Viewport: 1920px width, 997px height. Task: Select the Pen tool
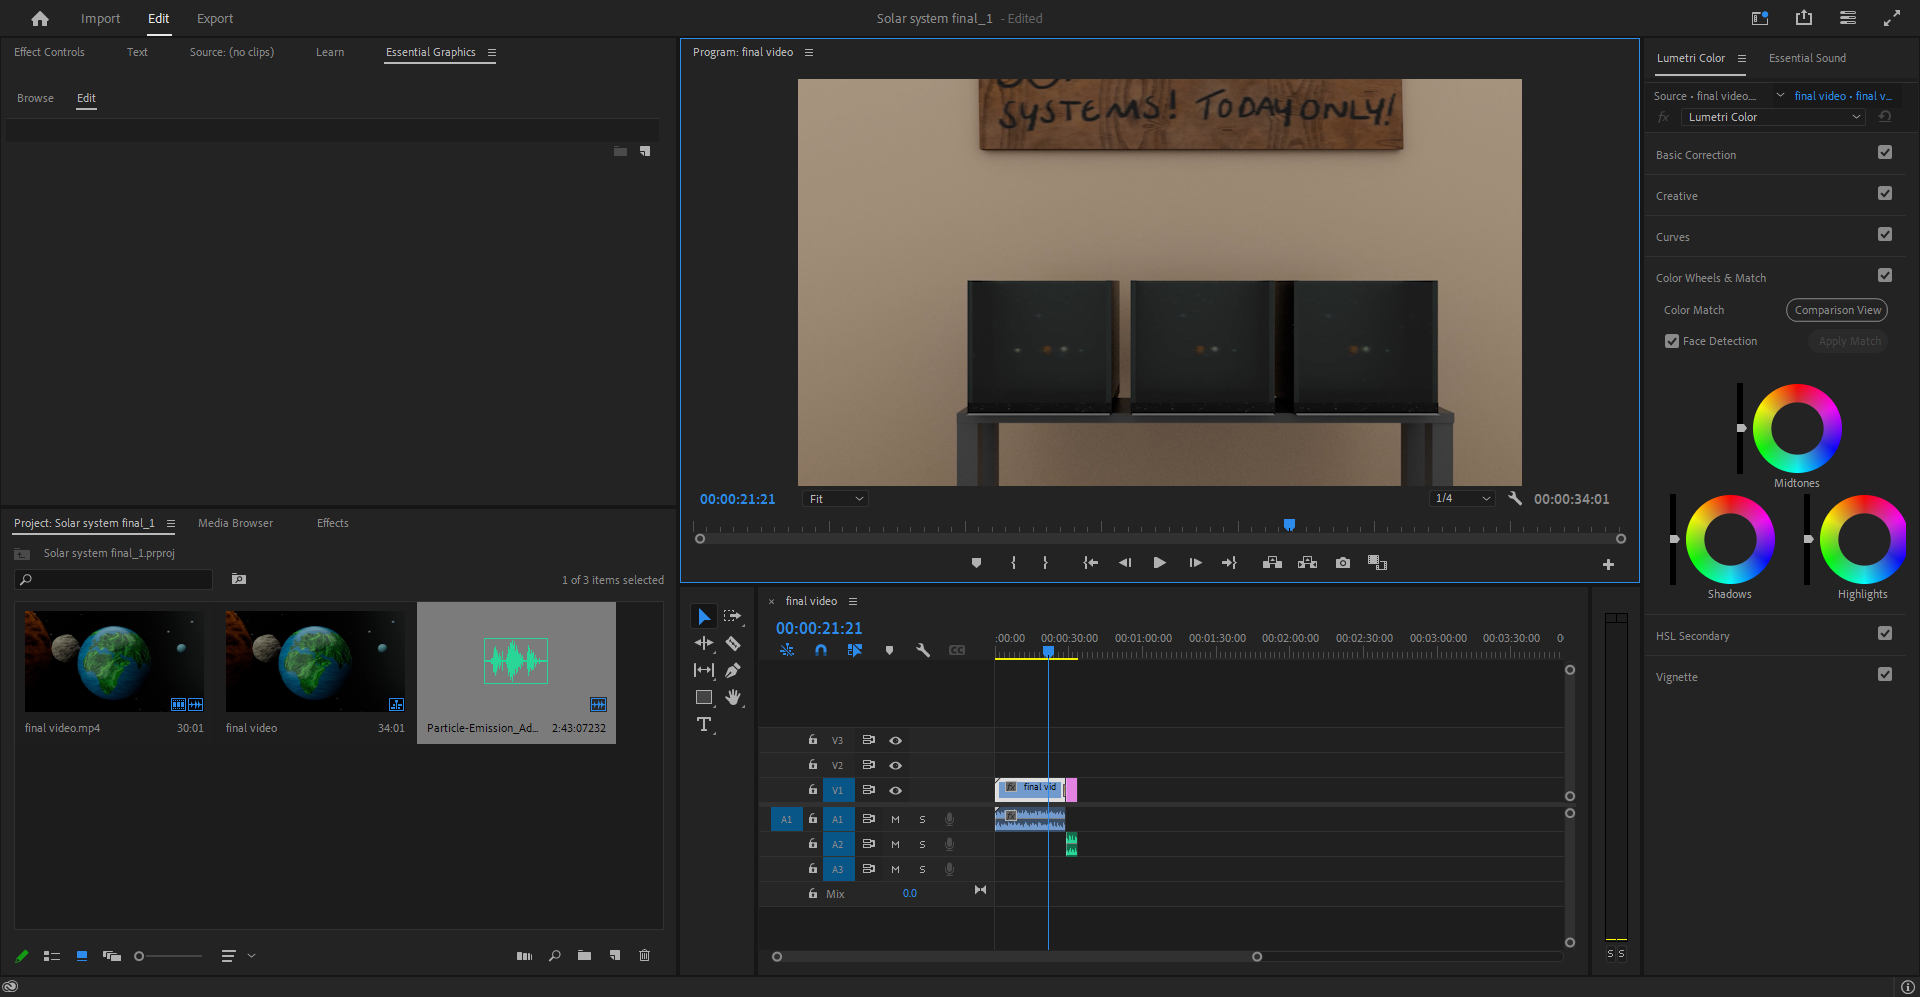pyautogui.click(x=733, y=670)
